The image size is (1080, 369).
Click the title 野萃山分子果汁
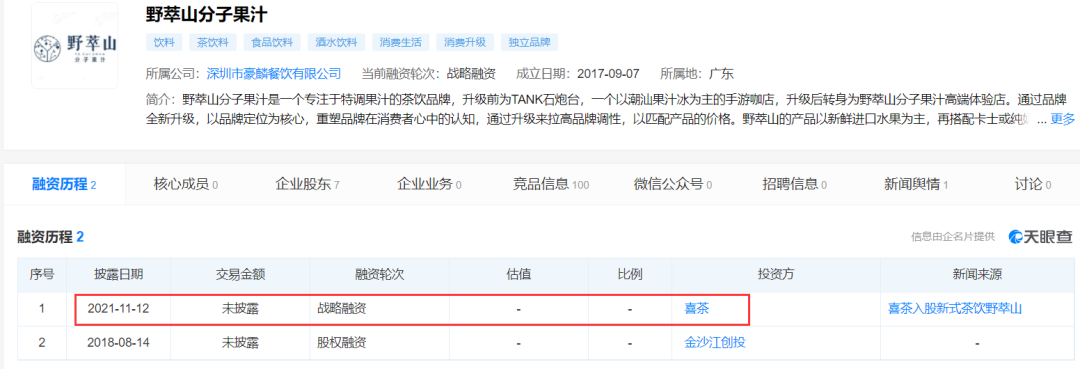pos(206,15)
